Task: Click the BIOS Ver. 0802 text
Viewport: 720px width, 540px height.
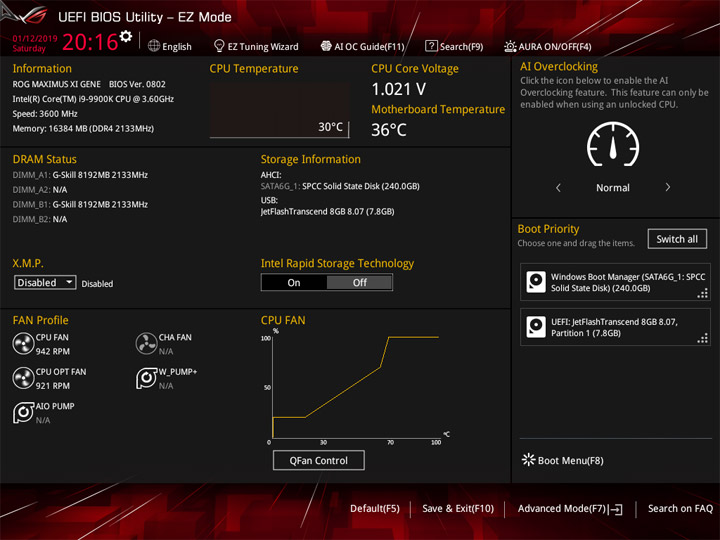Action: pyautogui.click(x=137, y=84)
